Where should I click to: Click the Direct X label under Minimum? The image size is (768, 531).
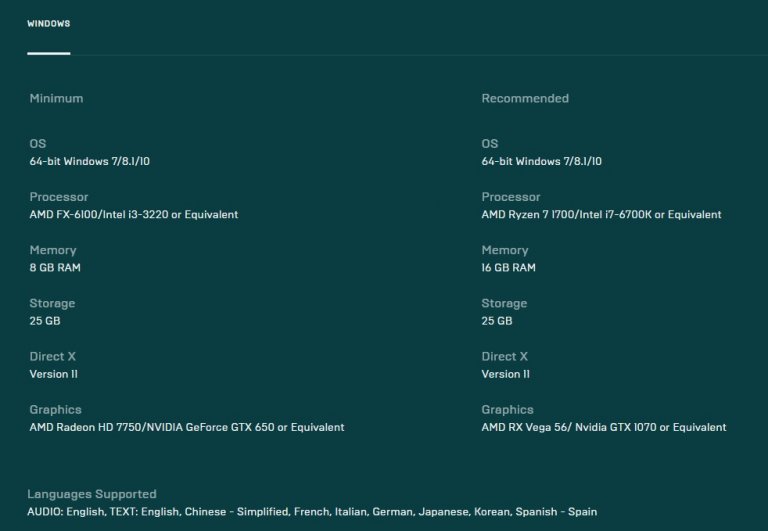[x=53, y=357]
